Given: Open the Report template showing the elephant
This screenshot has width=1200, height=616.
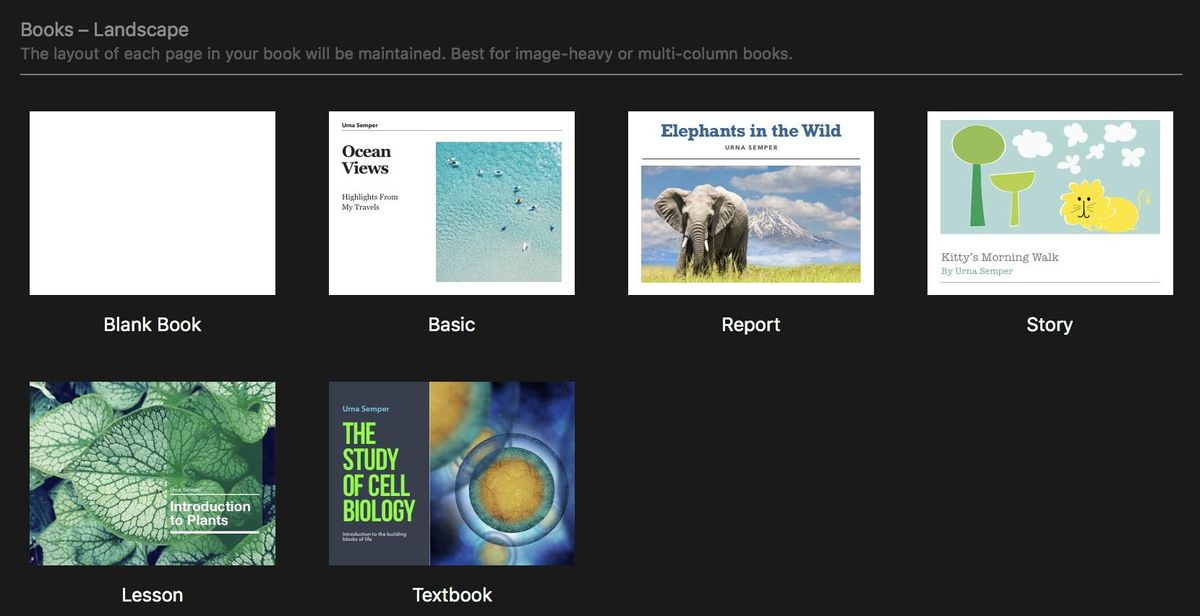Looking at the screenshot, I should (x=750, y=202).
